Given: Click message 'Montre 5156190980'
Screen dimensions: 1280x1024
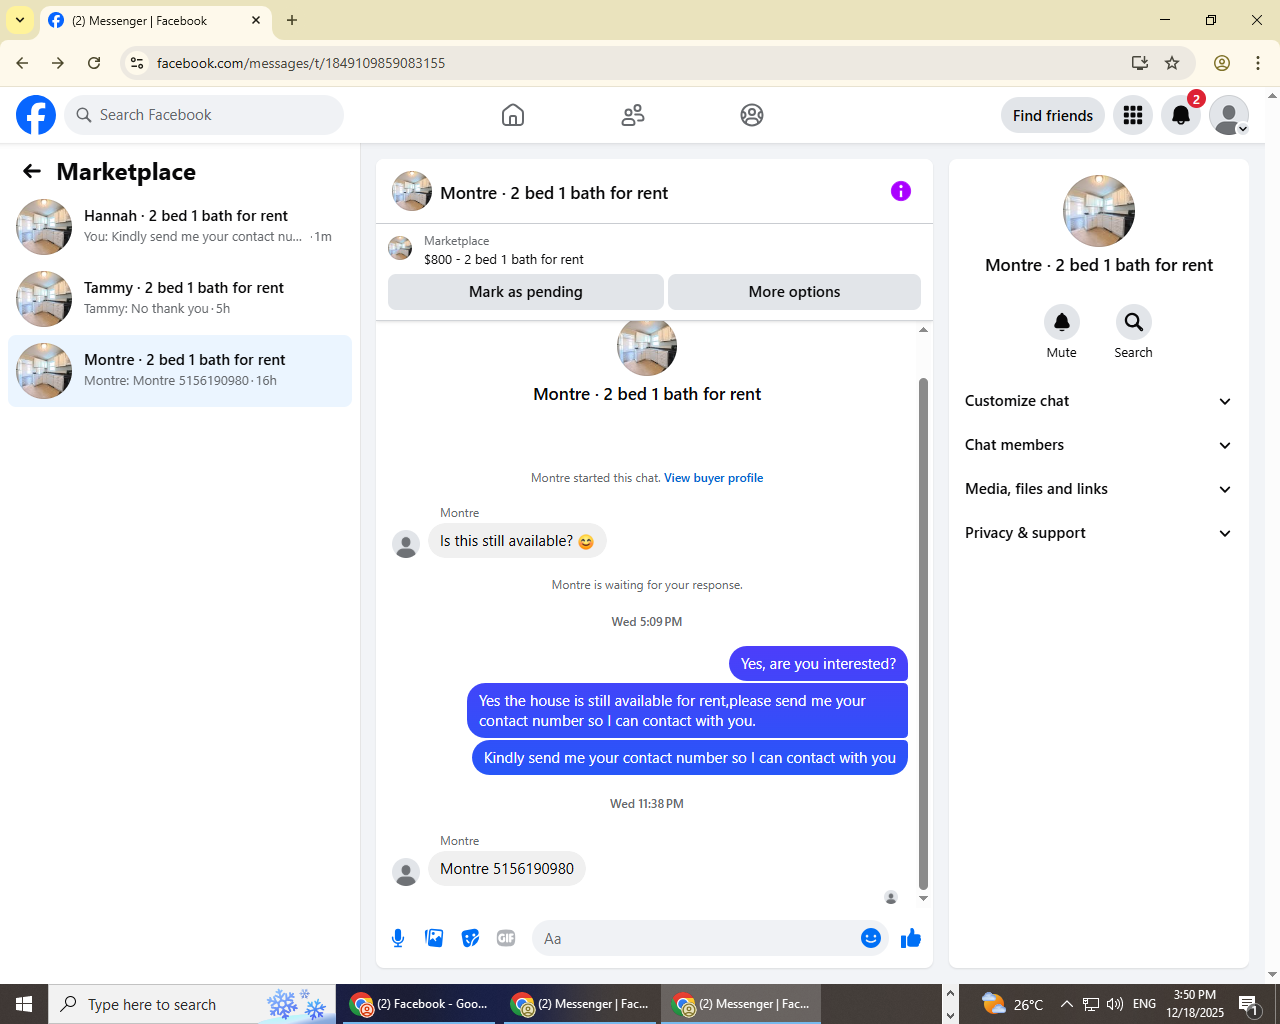Looking at the screenshot, I should point(507,869).
